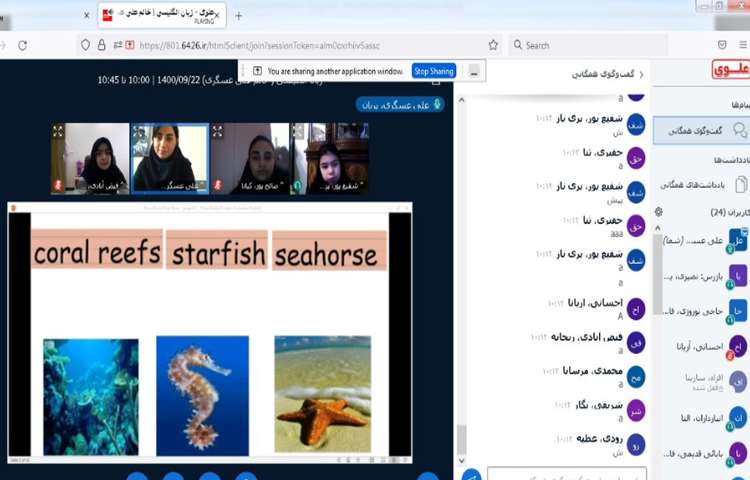
Task: Open a new browser tab
Action: coord(238,15)
